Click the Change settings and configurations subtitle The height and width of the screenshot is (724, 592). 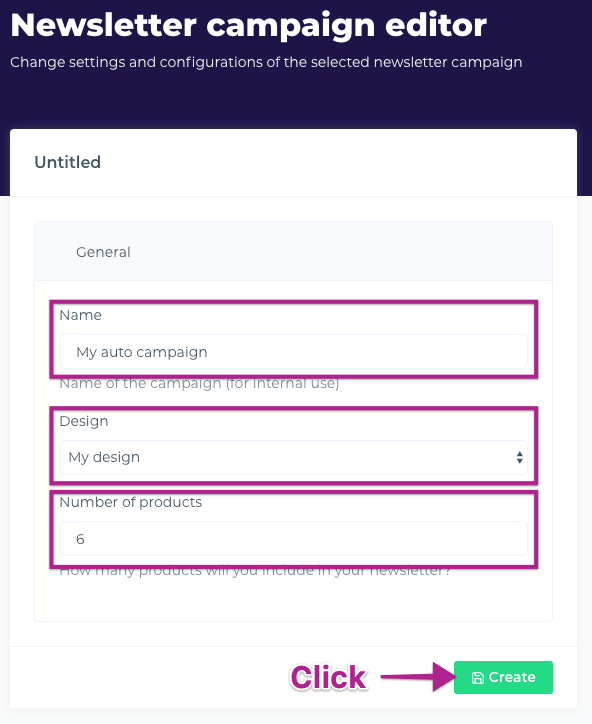pos(266,62)
